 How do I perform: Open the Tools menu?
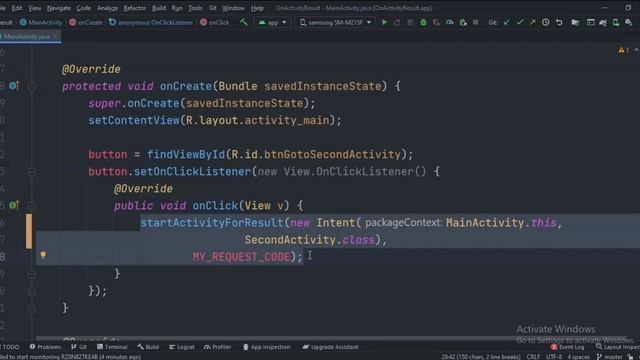[x=195, y=8]
